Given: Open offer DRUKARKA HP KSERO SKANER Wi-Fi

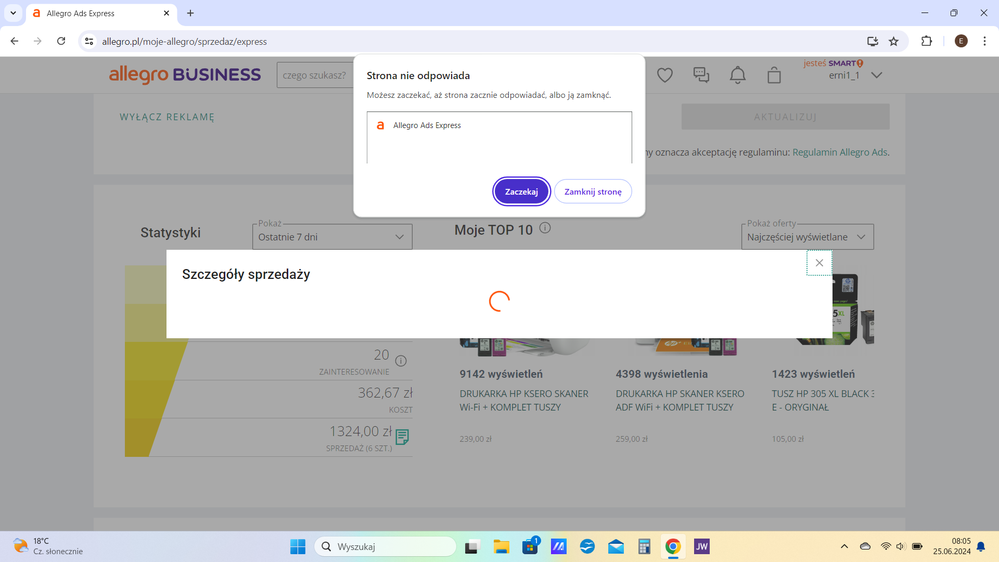Looking at the screenshot, I should 524,400.
